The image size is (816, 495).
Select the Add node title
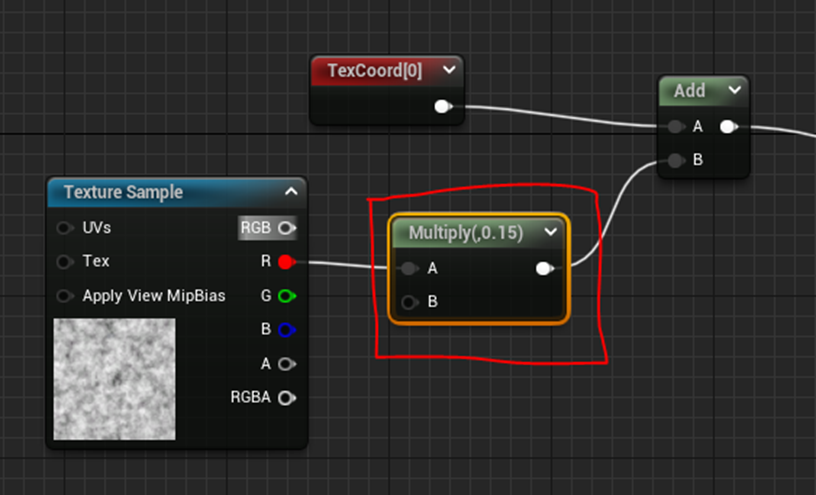(690, 91)
